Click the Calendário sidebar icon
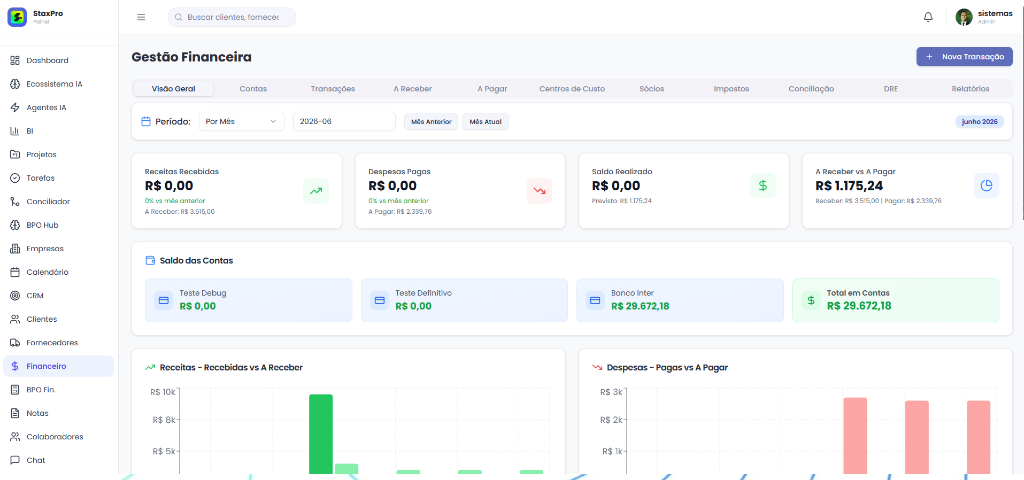The height and width of the screenshot is (480, 1024). 15,272
